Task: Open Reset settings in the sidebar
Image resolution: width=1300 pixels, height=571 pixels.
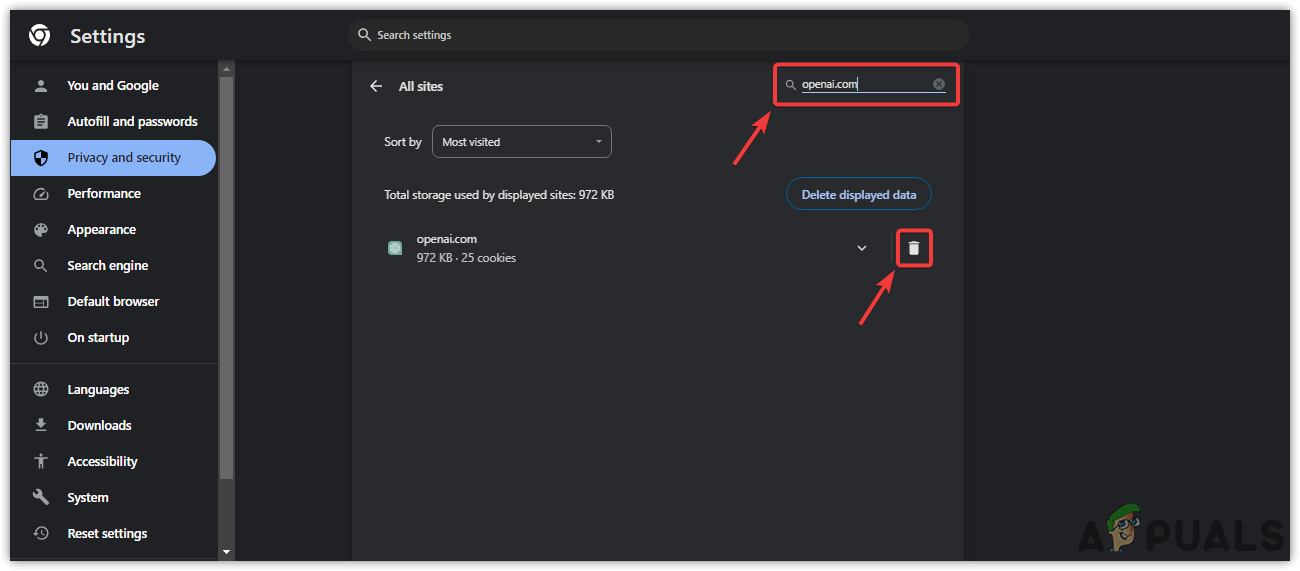Action: click(107, 534)
